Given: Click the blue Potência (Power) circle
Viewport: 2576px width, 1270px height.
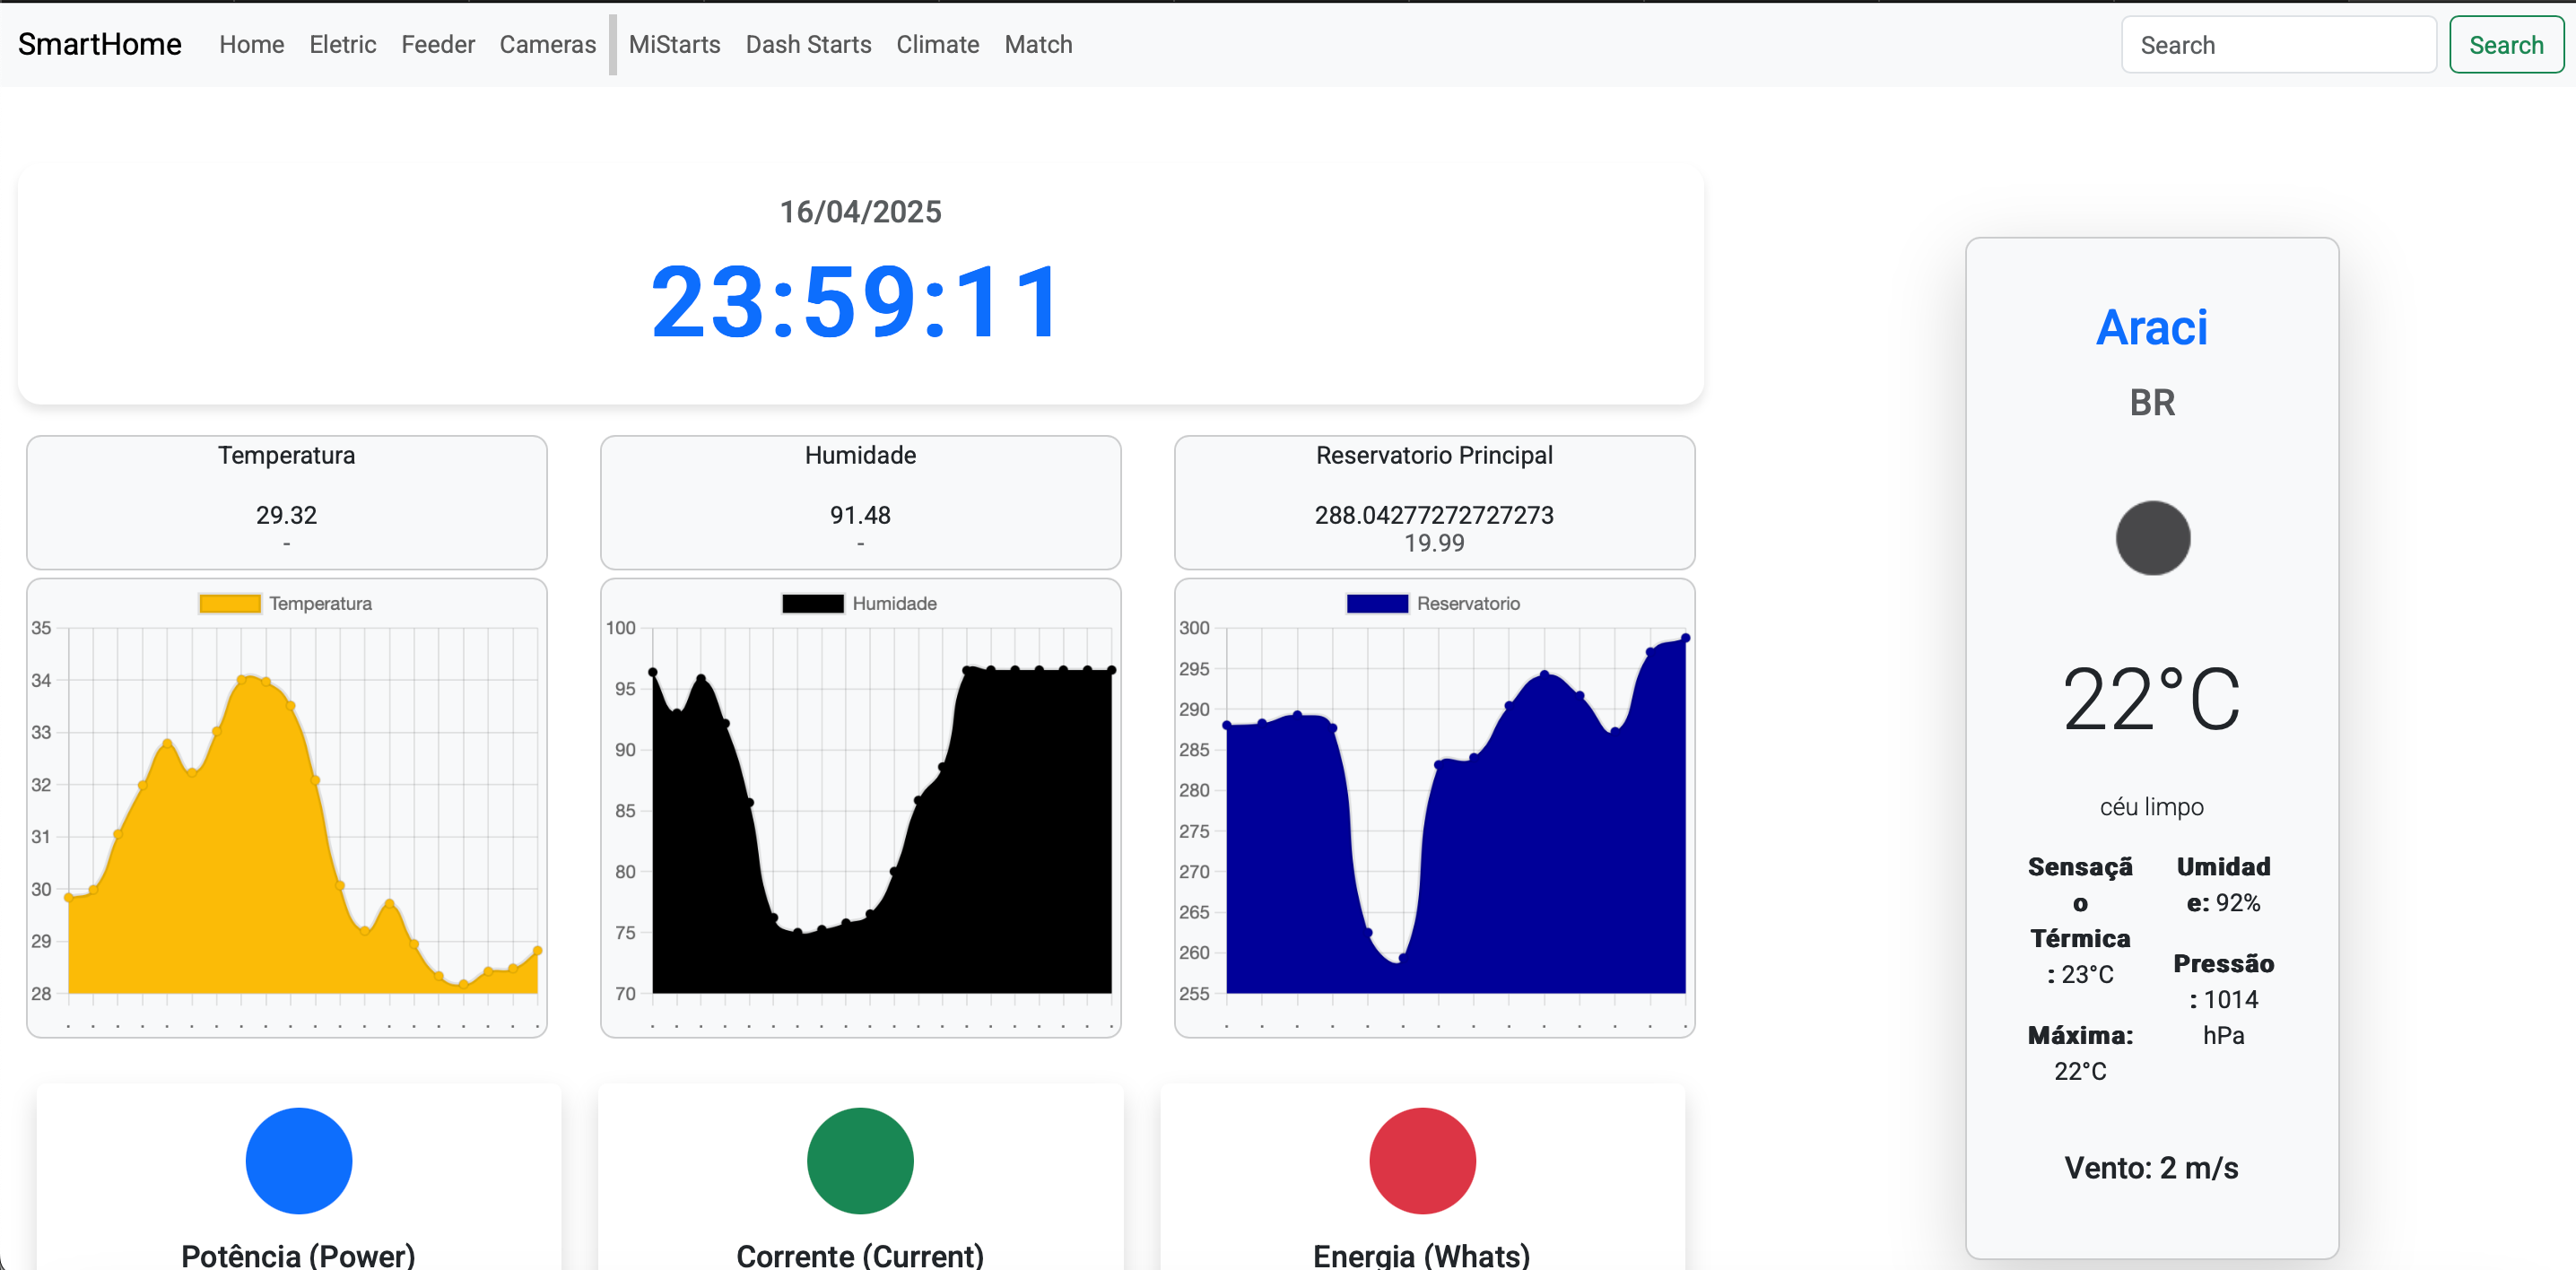Looking at the screenshot, I should coord(299,1160).
